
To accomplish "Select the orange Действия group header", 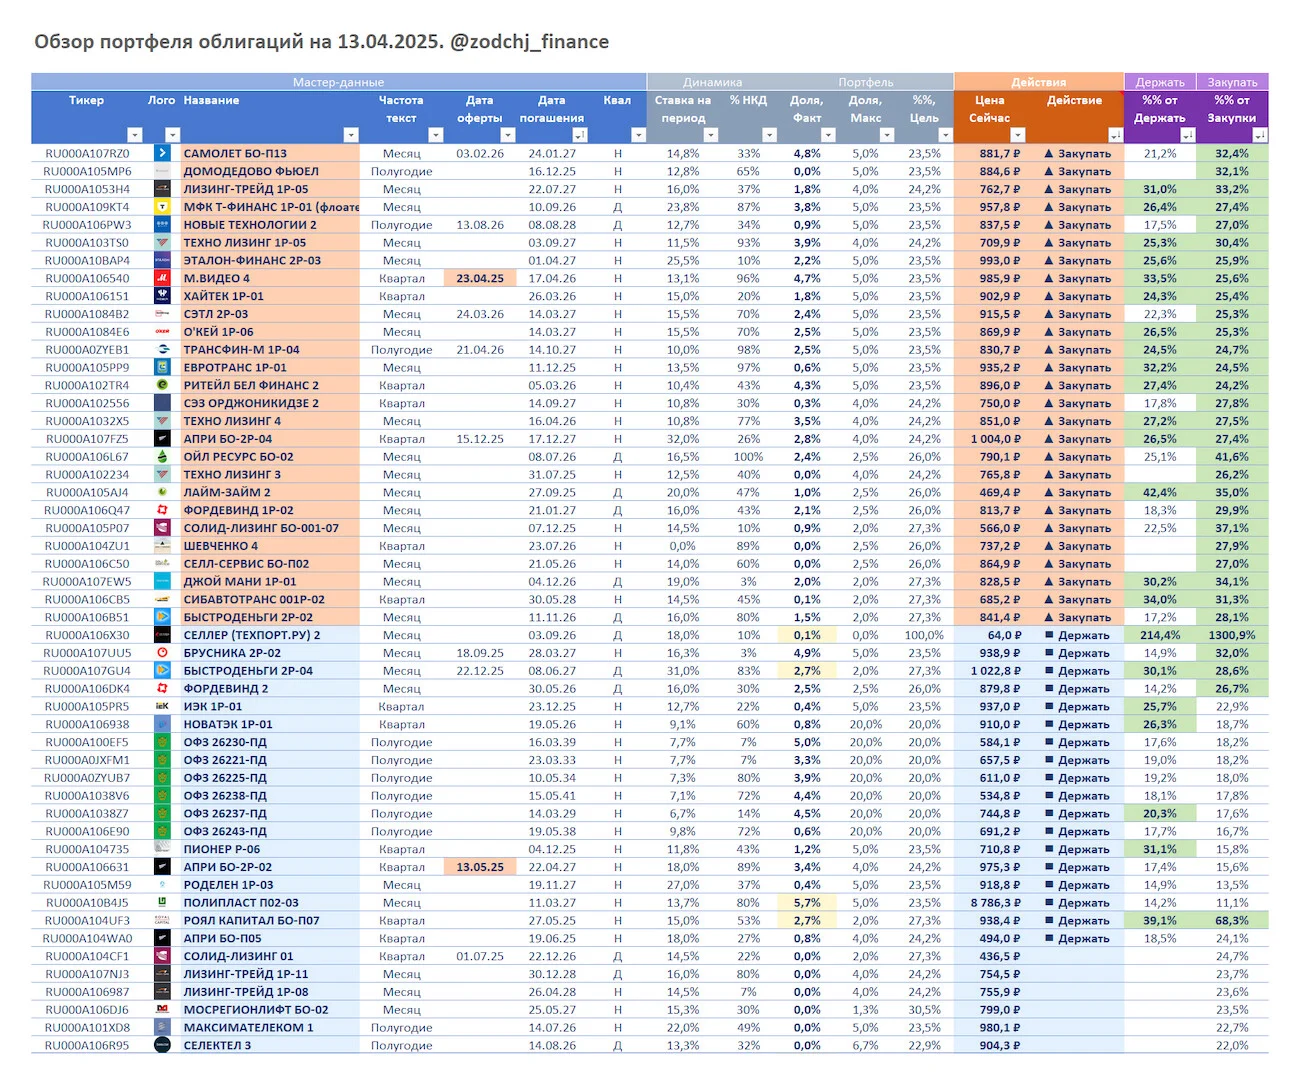I will [x=1038, y=82].
